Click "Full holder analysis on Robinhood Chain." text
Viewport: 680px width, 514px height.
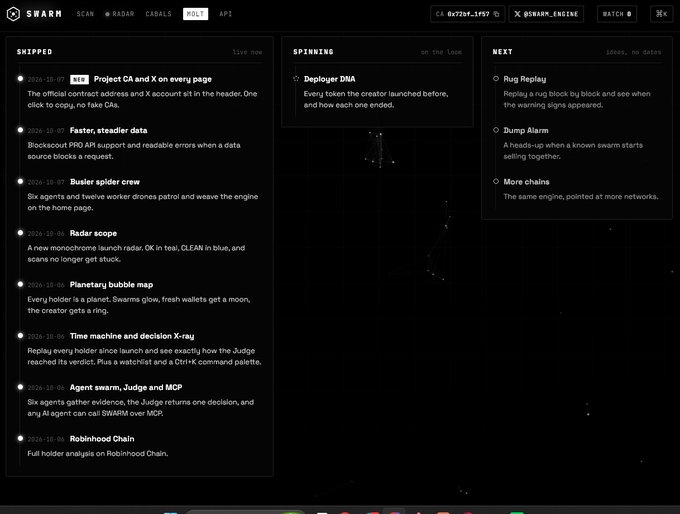point(98,453)
